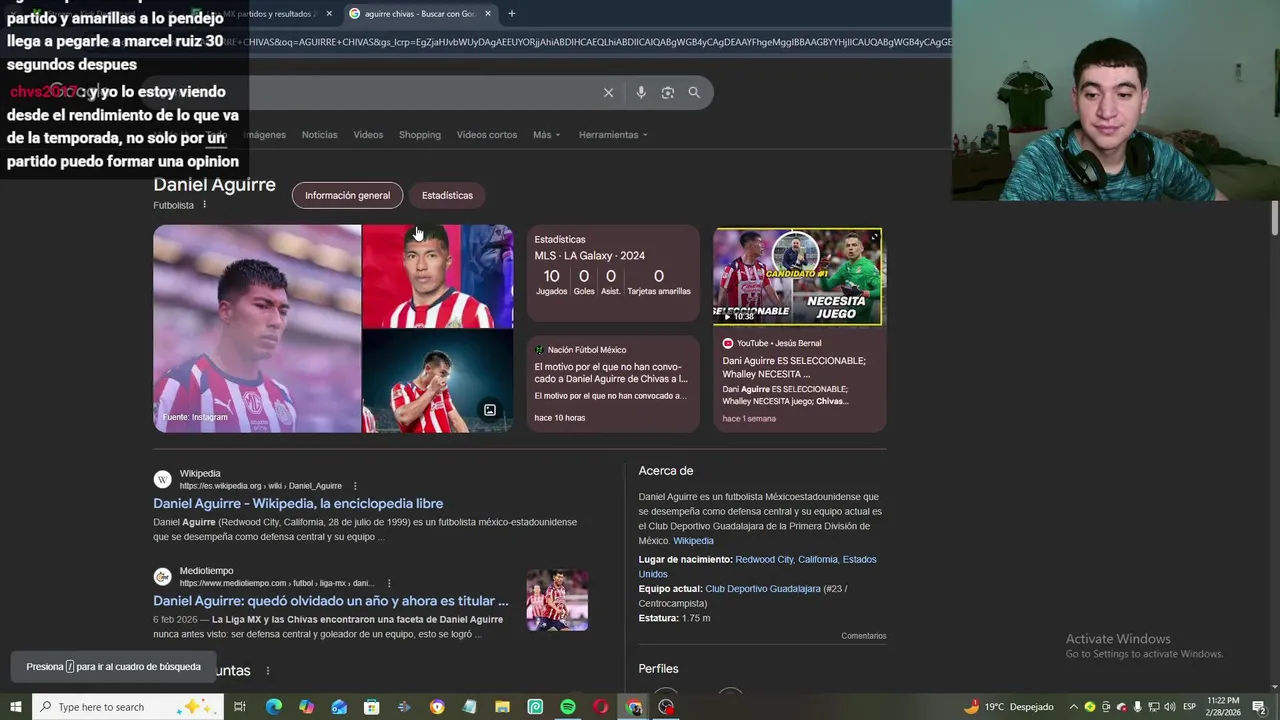Screen dimensions: 1280x720
Task: Open volume control in system tray
Action: coord(1170,707)
